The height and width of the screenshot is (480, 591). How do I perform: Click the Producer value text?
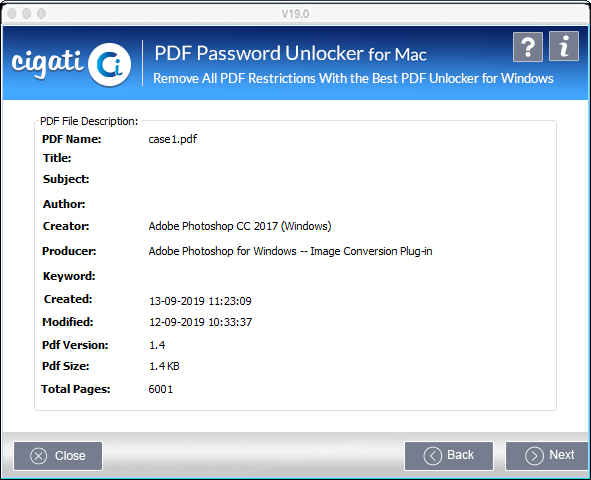tap(290, 251)
